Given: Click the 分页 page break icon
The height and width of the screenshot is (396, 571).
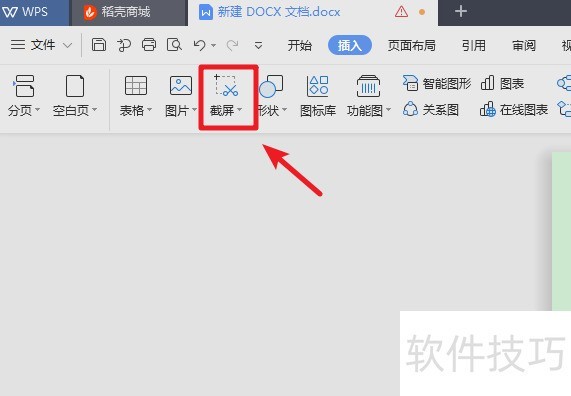Looking at the screenshot, I should pos(24,86).
